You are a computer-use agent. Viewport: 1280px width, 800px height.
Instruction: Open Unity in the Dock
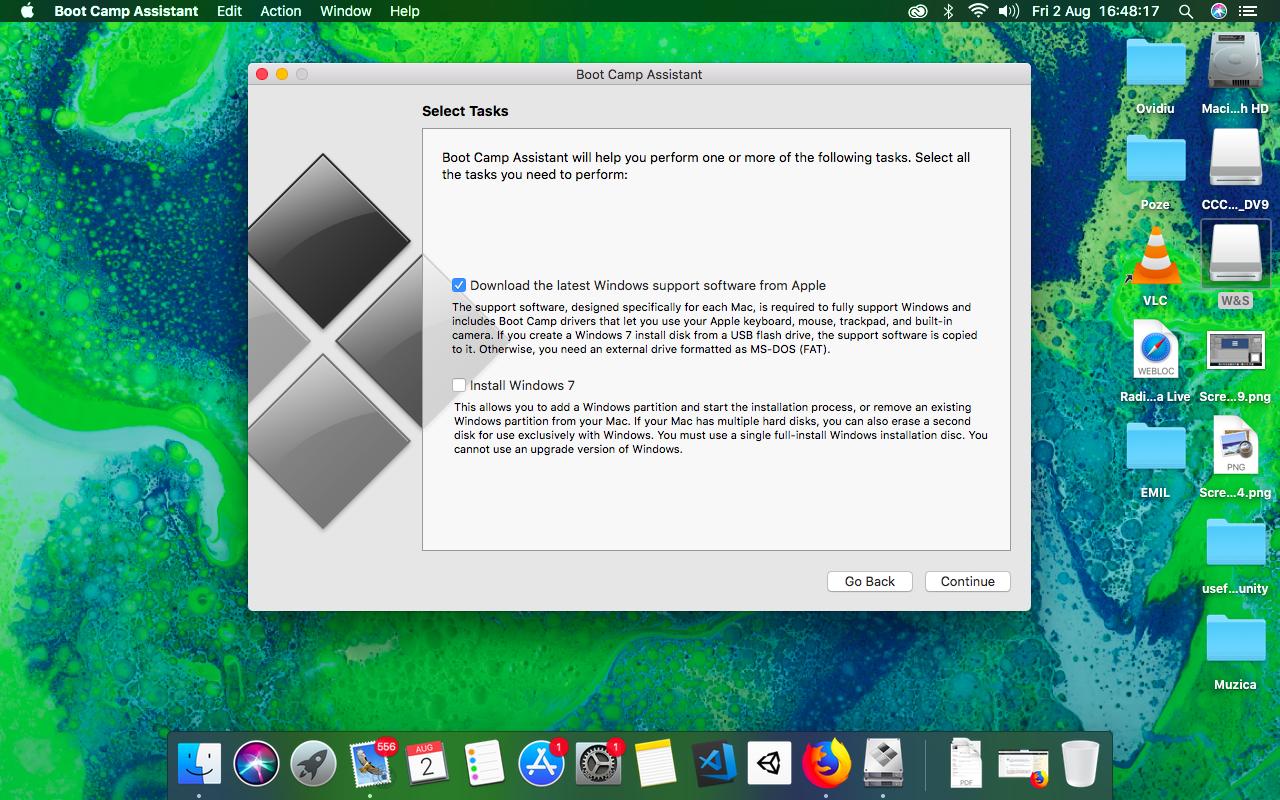point(769,765)
